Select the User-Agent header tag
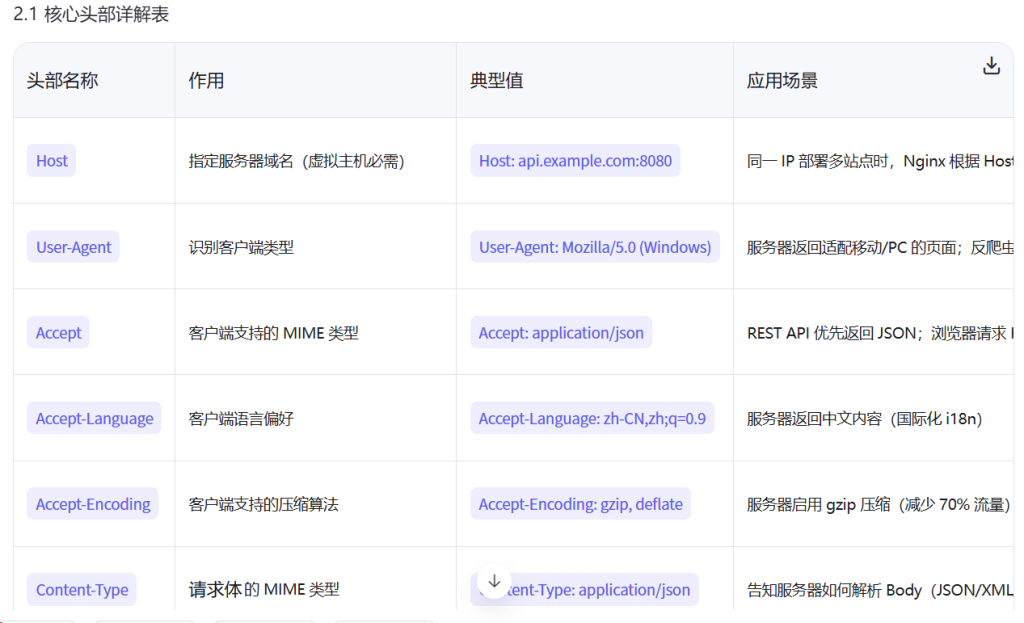 click(x=73, y=247)
